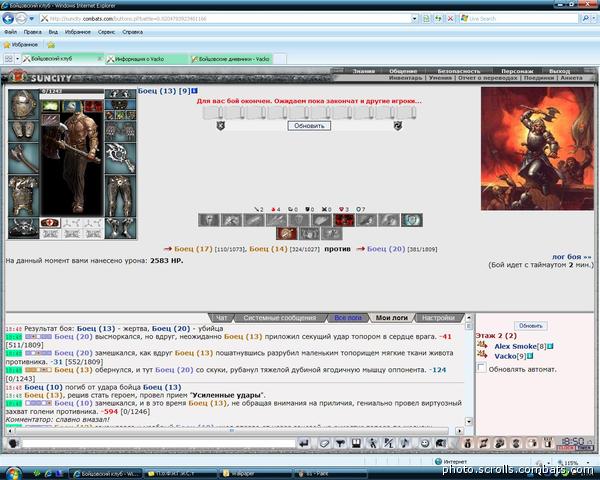Click the body armor equipment slot

click(24, 196)
